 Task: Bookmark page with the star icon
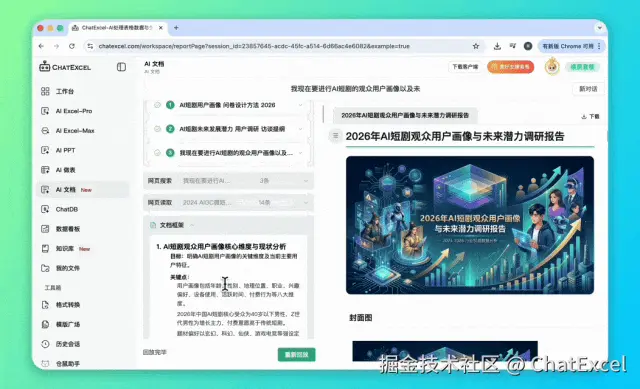coord(476,46)
